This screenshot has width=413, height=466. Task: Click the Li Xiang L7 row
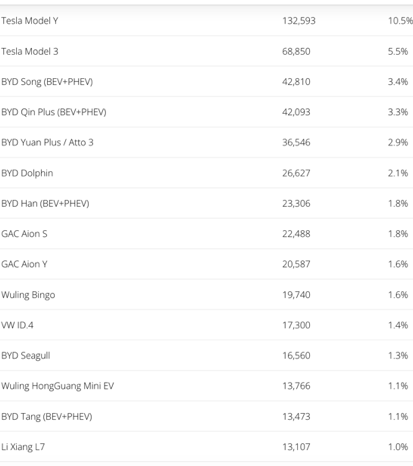tap(206, 447)
